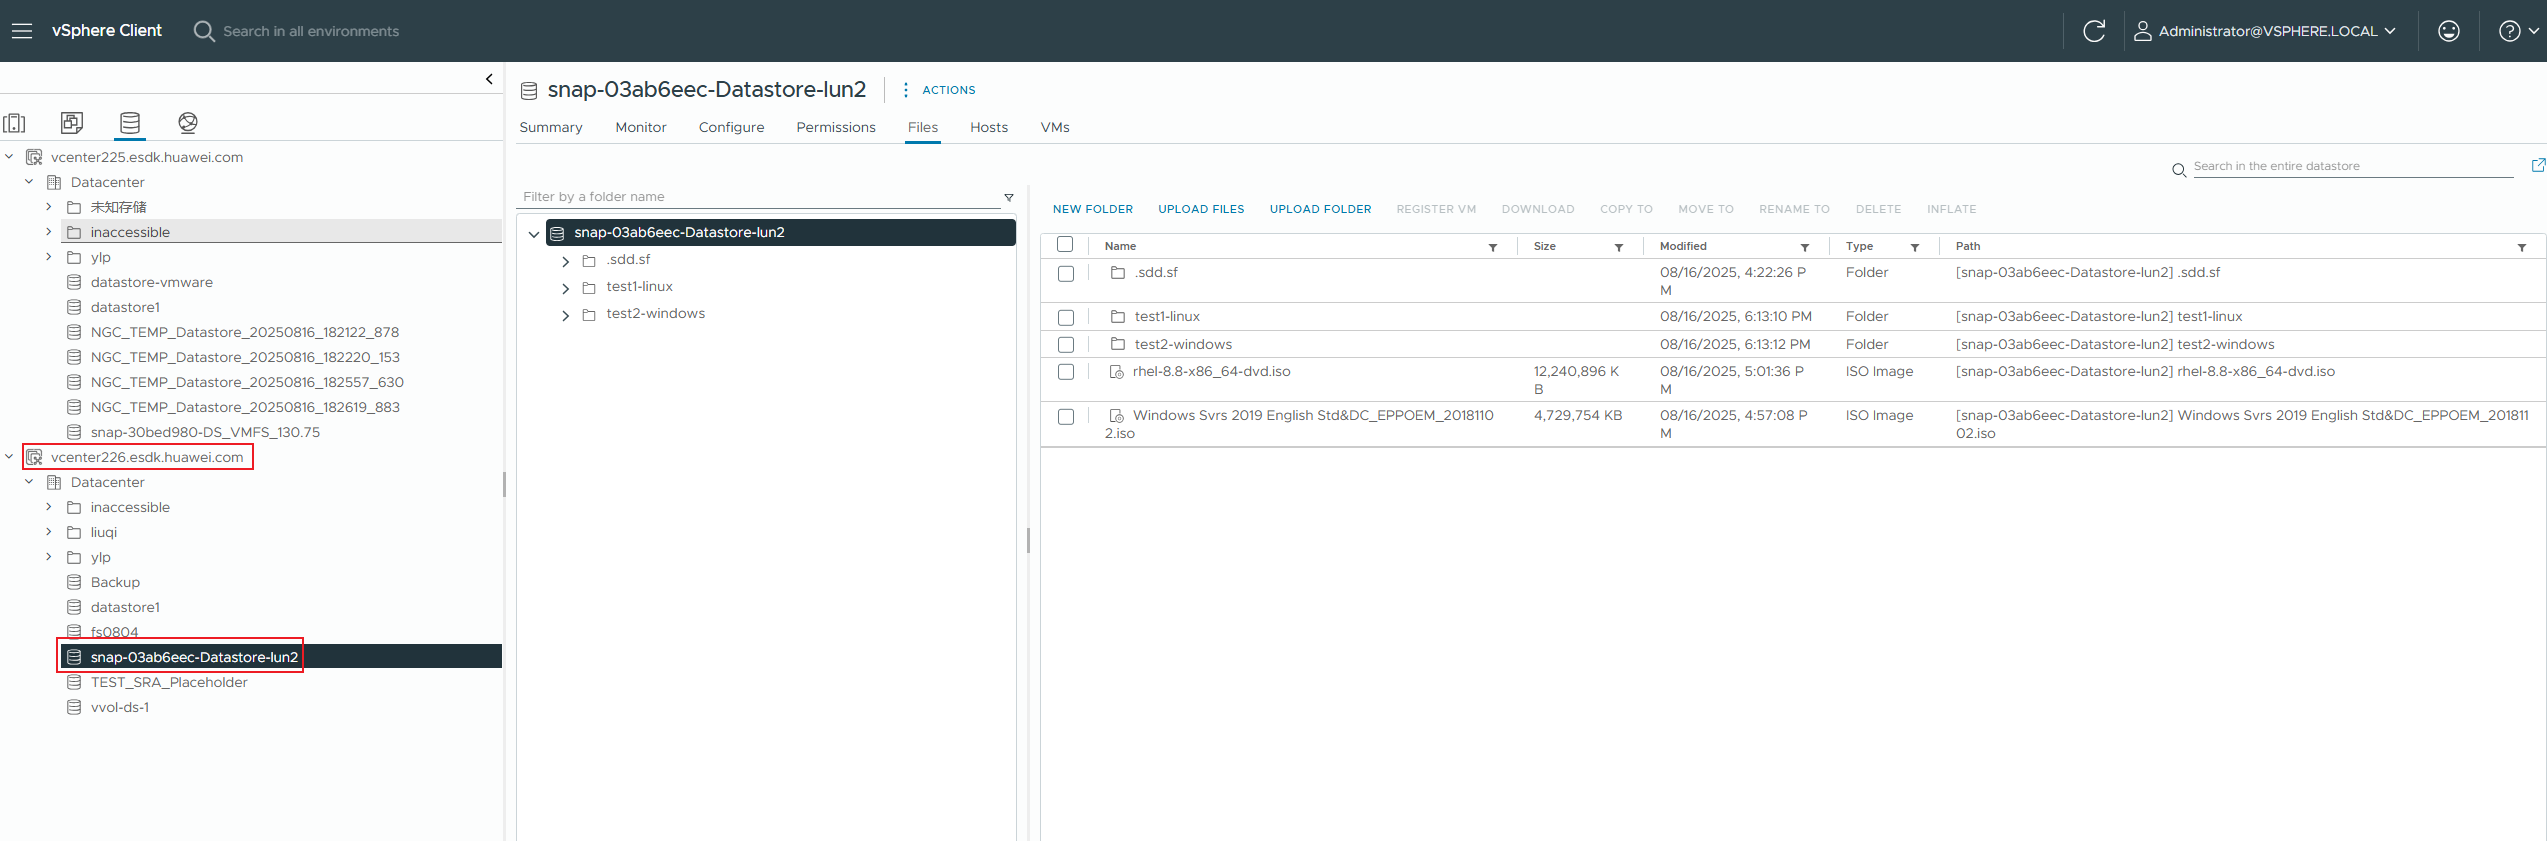Expand the liuqi folder
Screen dimensions: 2547x841
click(48, 532)
